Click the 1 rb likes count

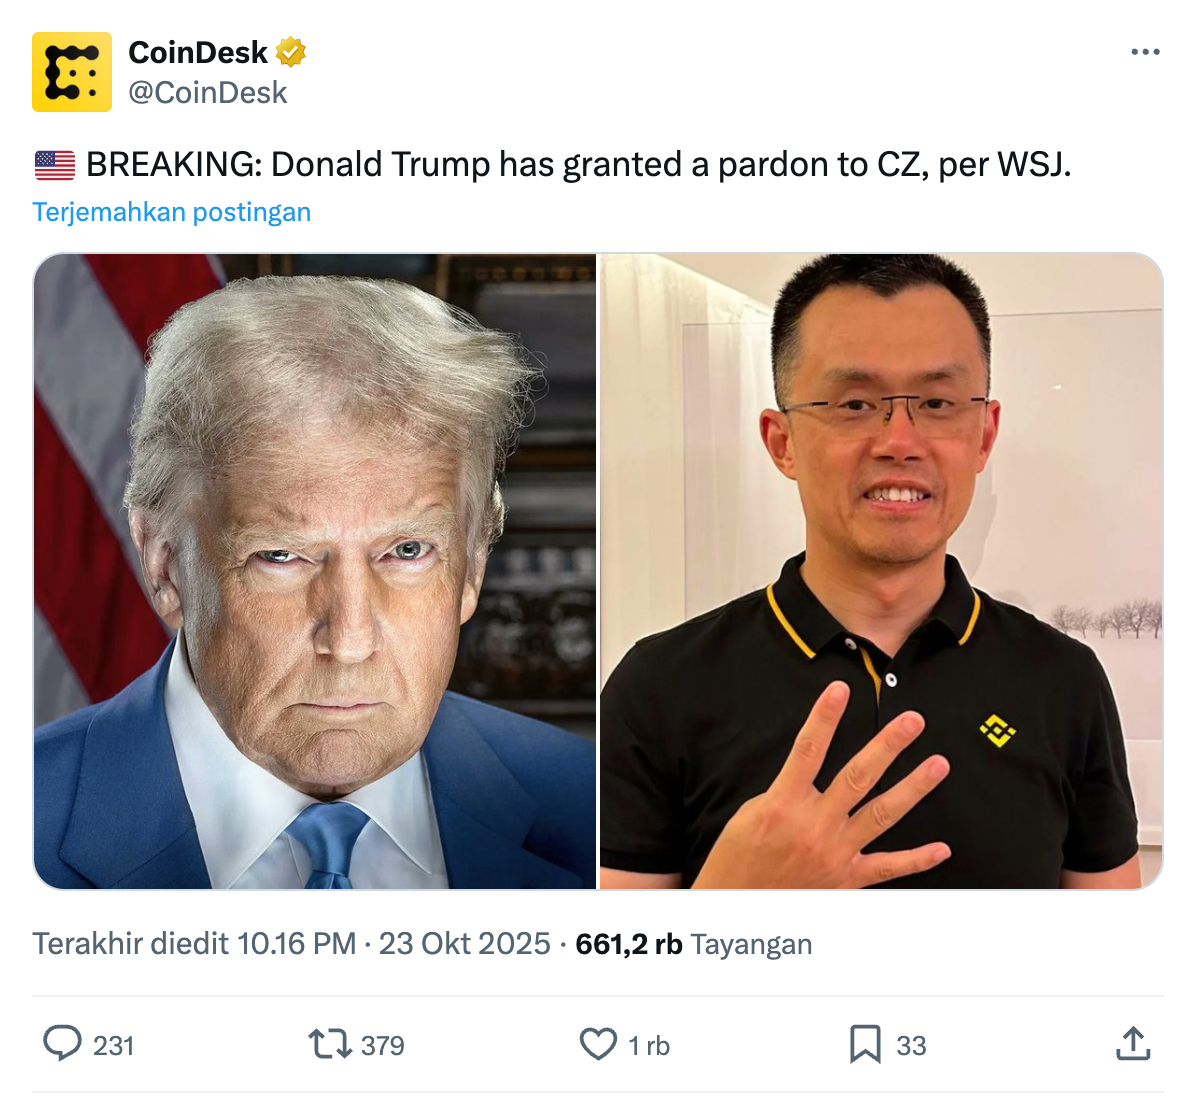click(649, 1045)
